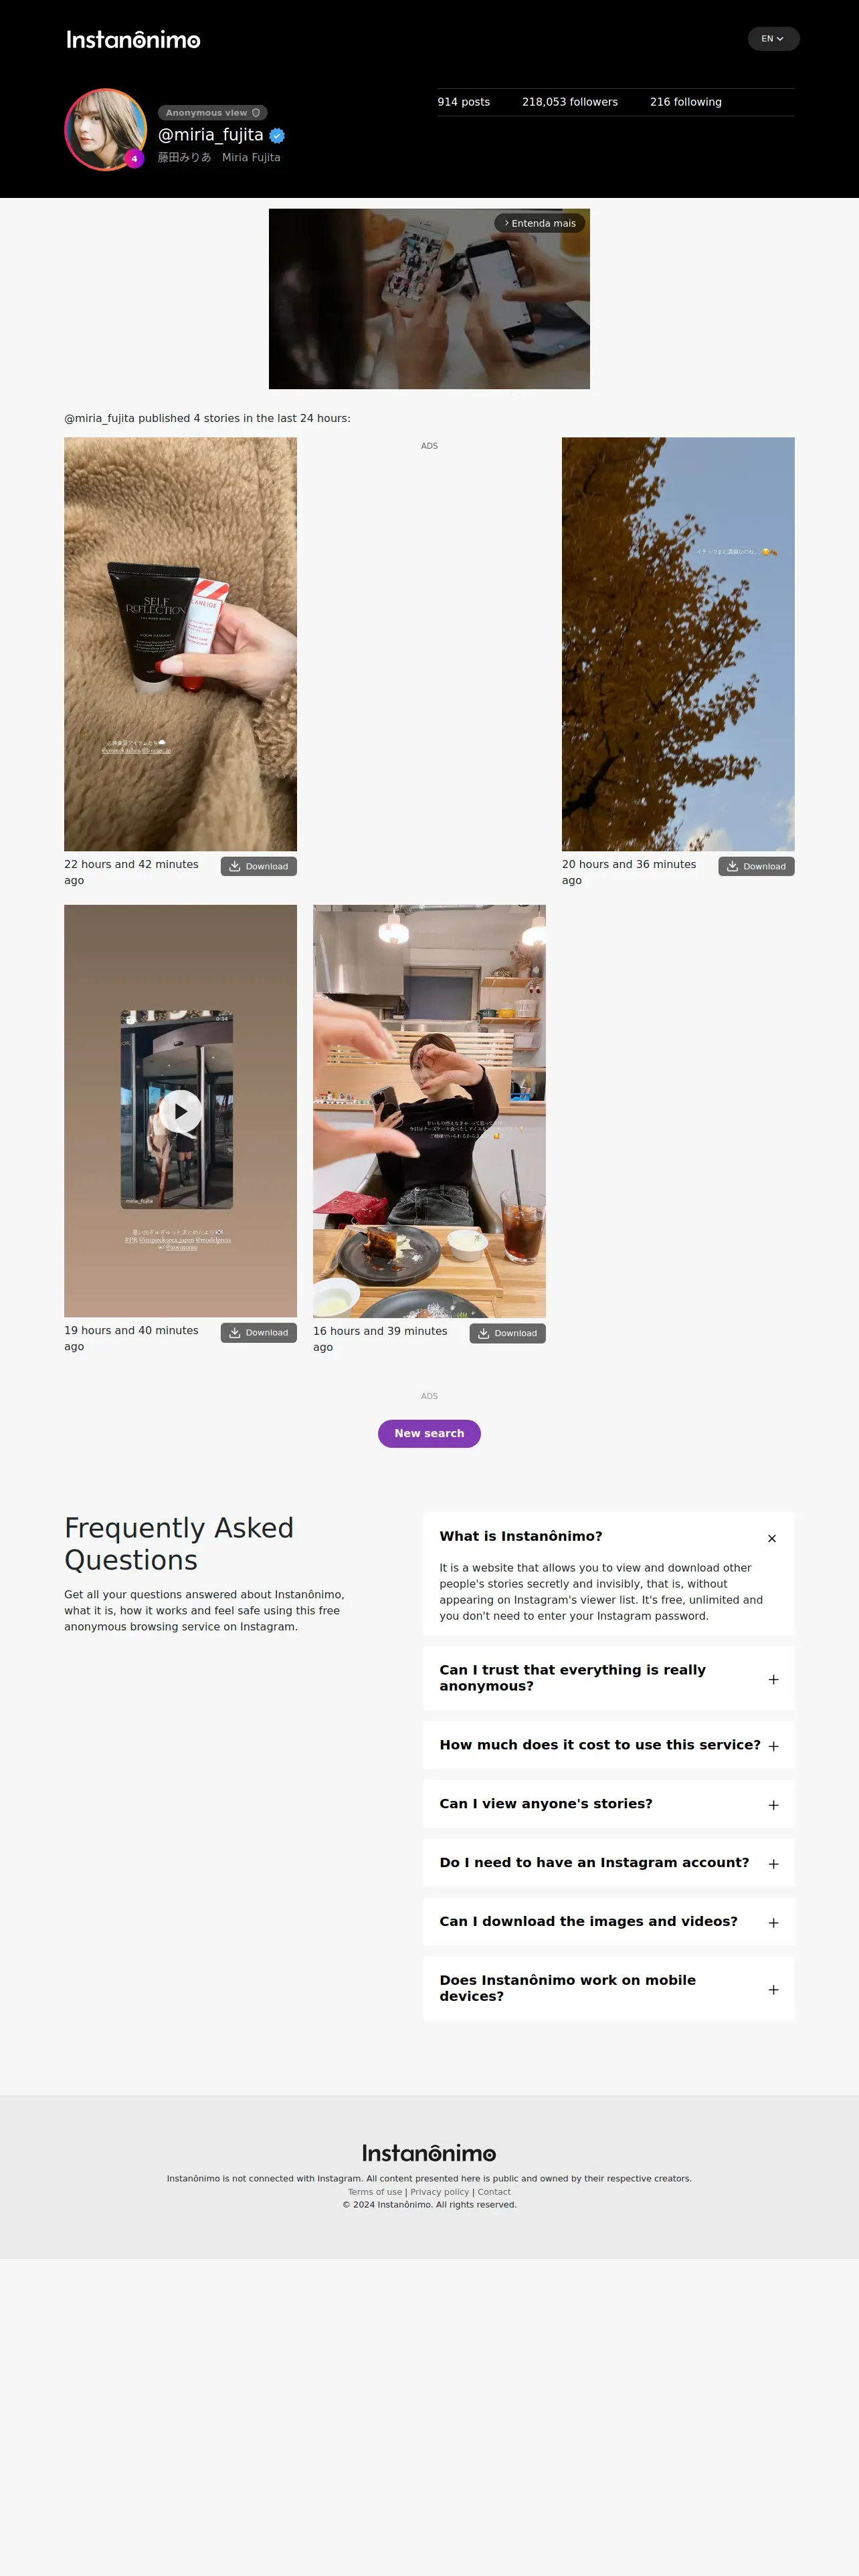This screenshot has height=2576, width=859.
Task: Open the Privacy policy footer link
Action: point(439,2191)
